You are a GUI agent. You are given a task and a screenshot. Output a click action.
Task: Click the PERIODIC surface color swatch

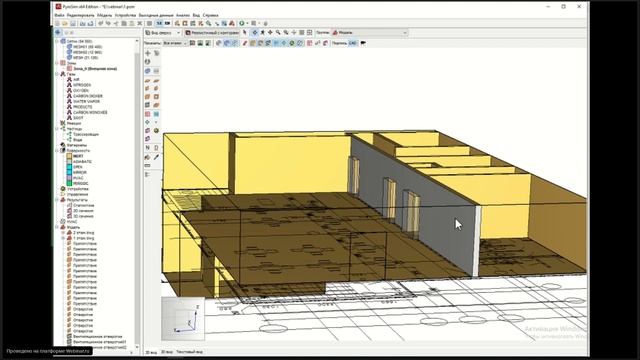tap(69, 183)
